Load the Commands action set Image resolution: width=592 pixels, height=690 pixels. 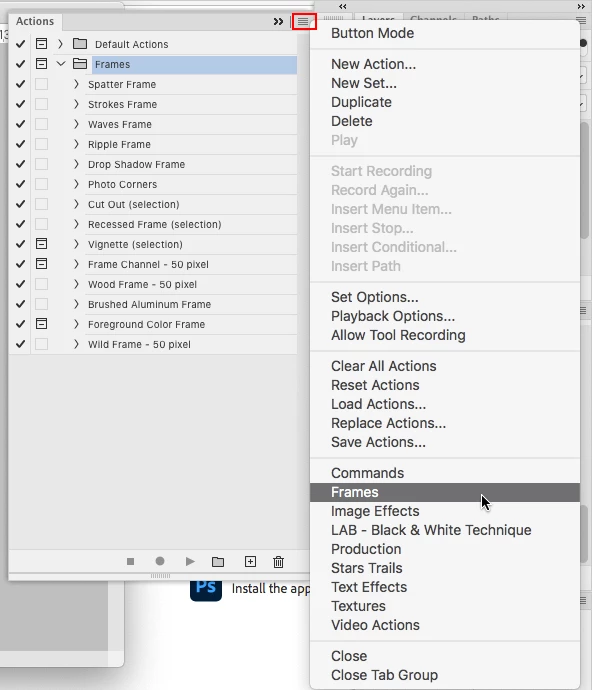pyautogui.click(x=445, y=473)
